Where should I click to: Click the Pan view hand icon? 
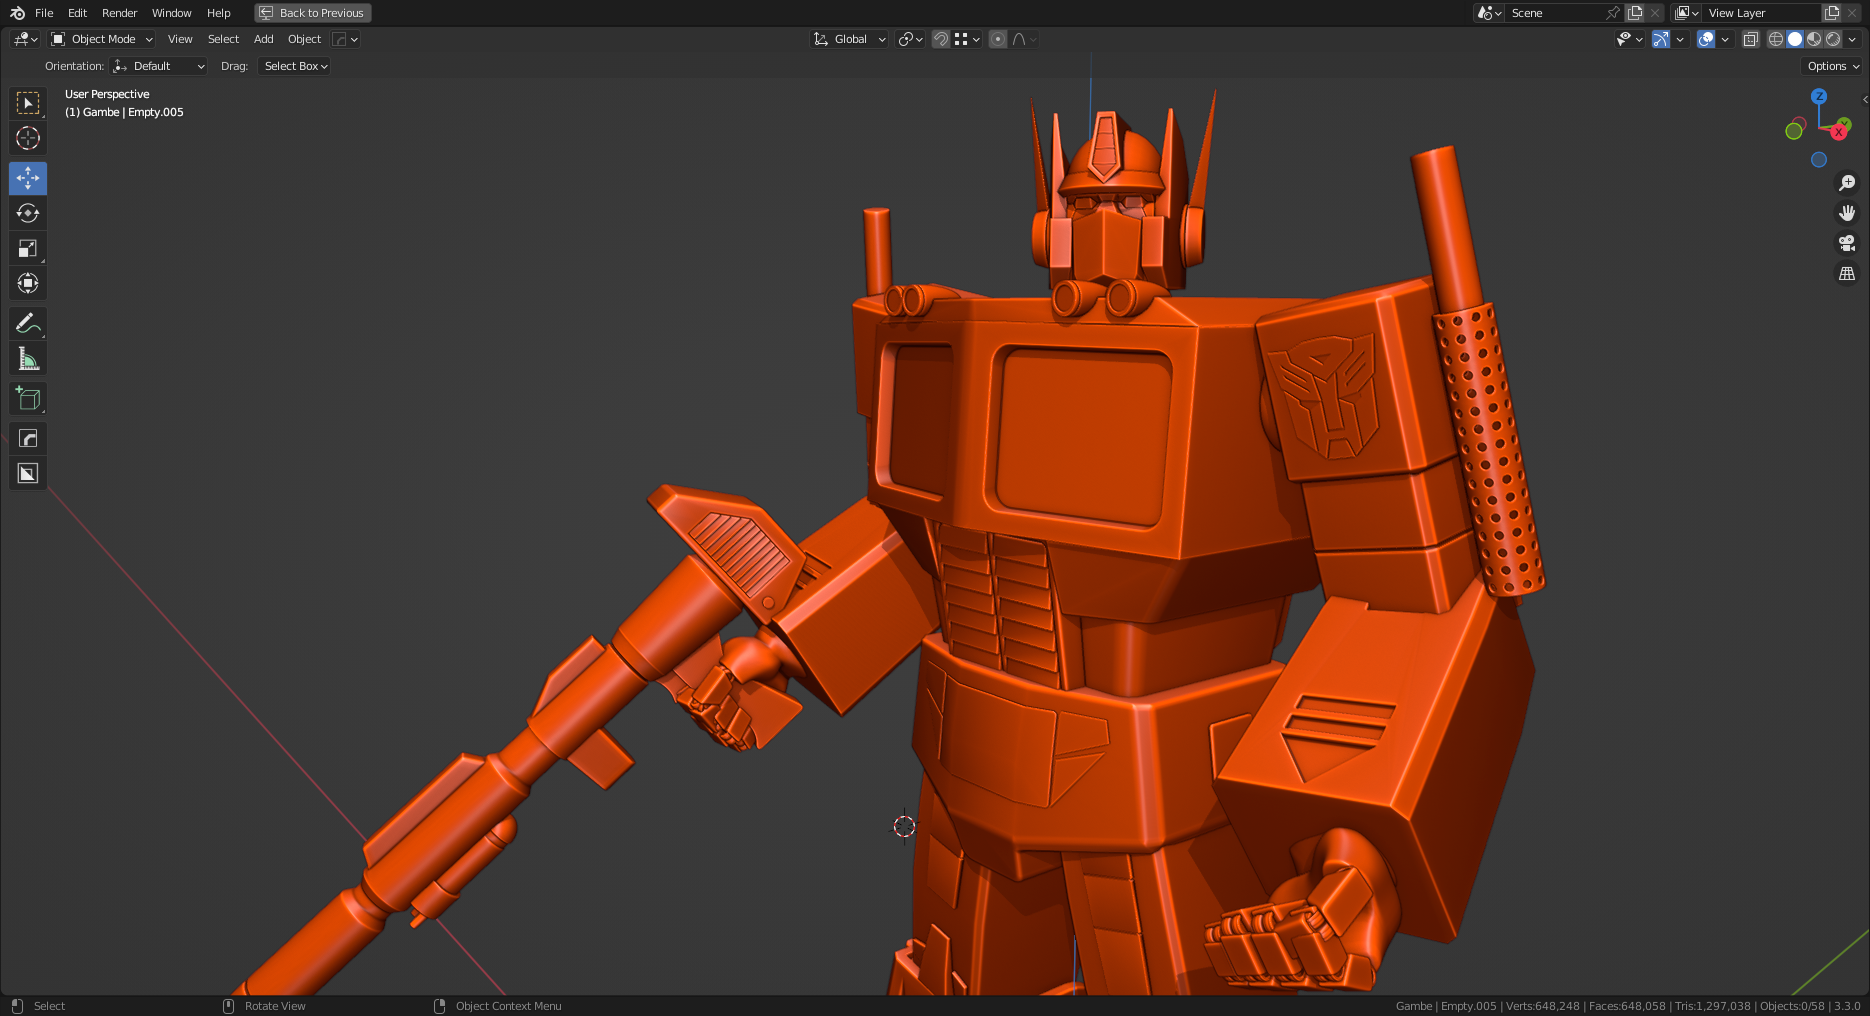pyautogui.click(x=1847, y=213)
